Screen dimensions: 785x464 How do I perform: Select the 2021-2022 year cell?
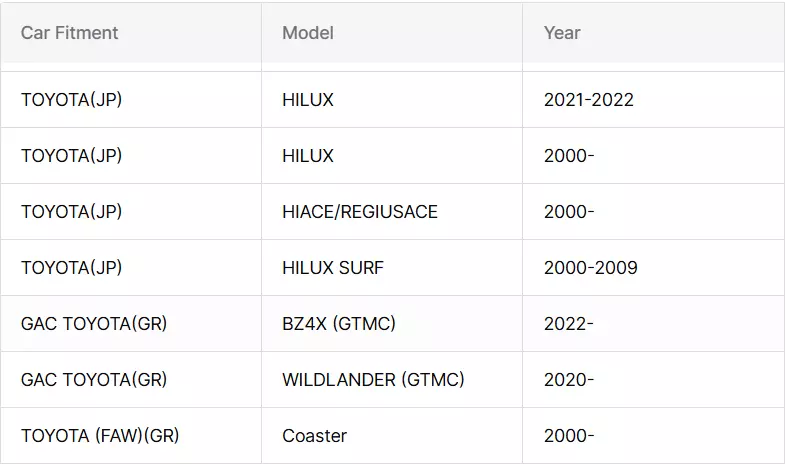coord(589,100)
